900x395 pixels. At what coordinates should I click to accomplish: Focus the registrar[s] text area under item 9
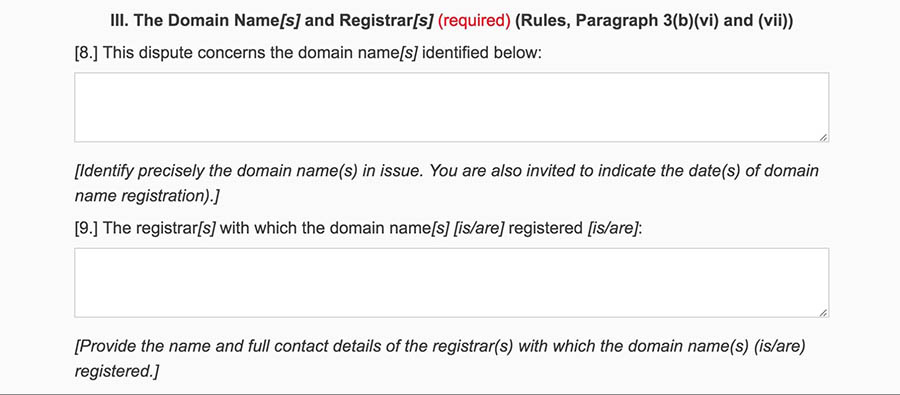click(x=451, y=282)
